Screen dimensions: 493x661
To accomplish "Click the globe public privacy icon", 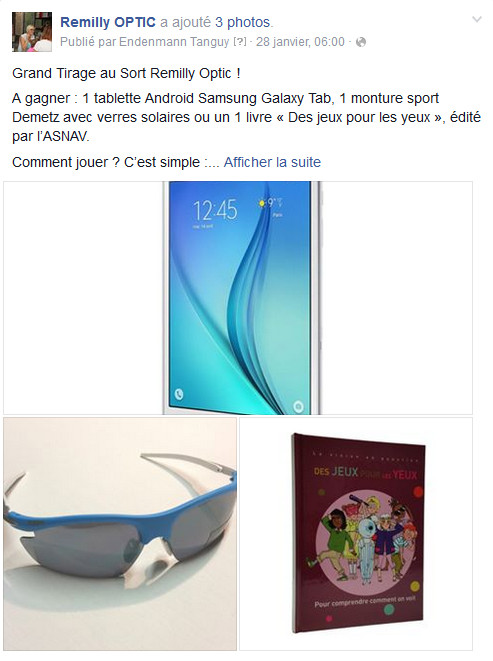I will pyautogui.click(x=361, y=42).
